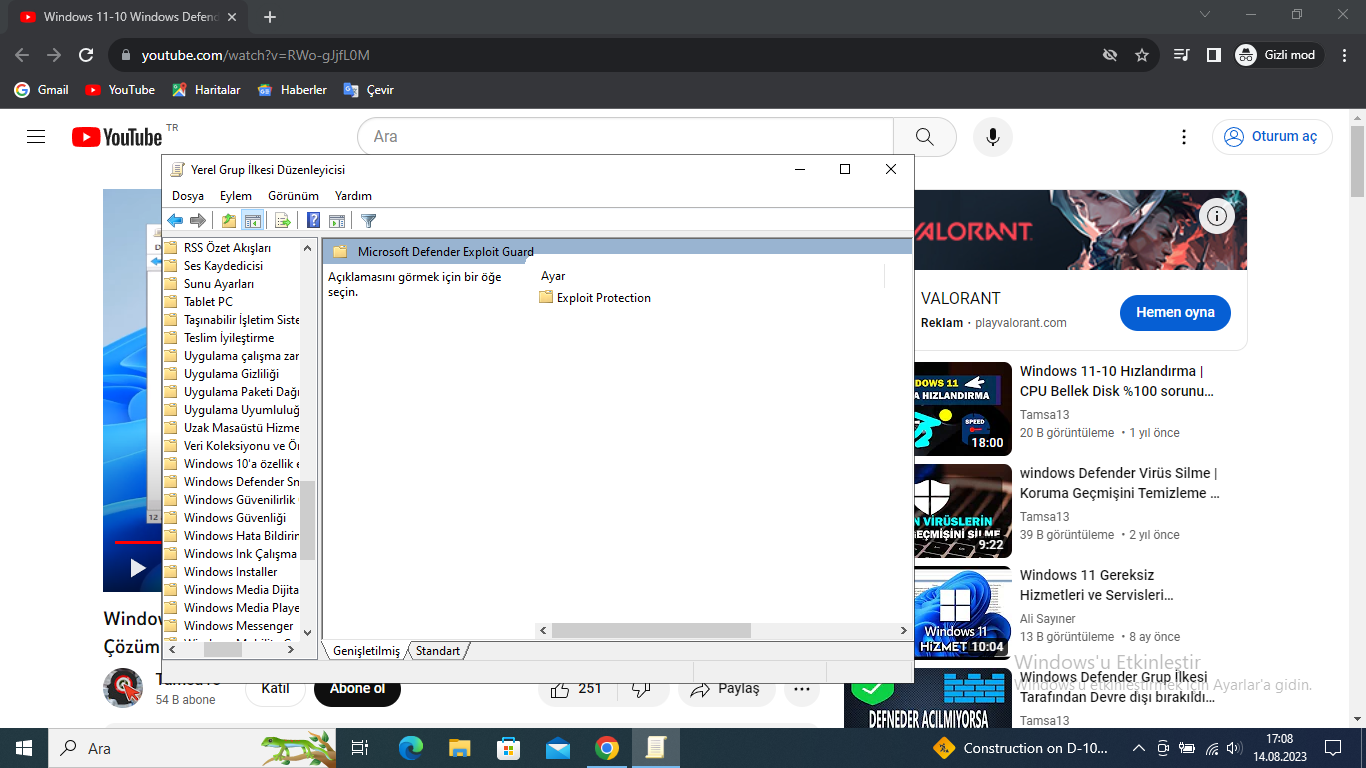Select Ses Kaydedicisi in the policy tree

223,266
